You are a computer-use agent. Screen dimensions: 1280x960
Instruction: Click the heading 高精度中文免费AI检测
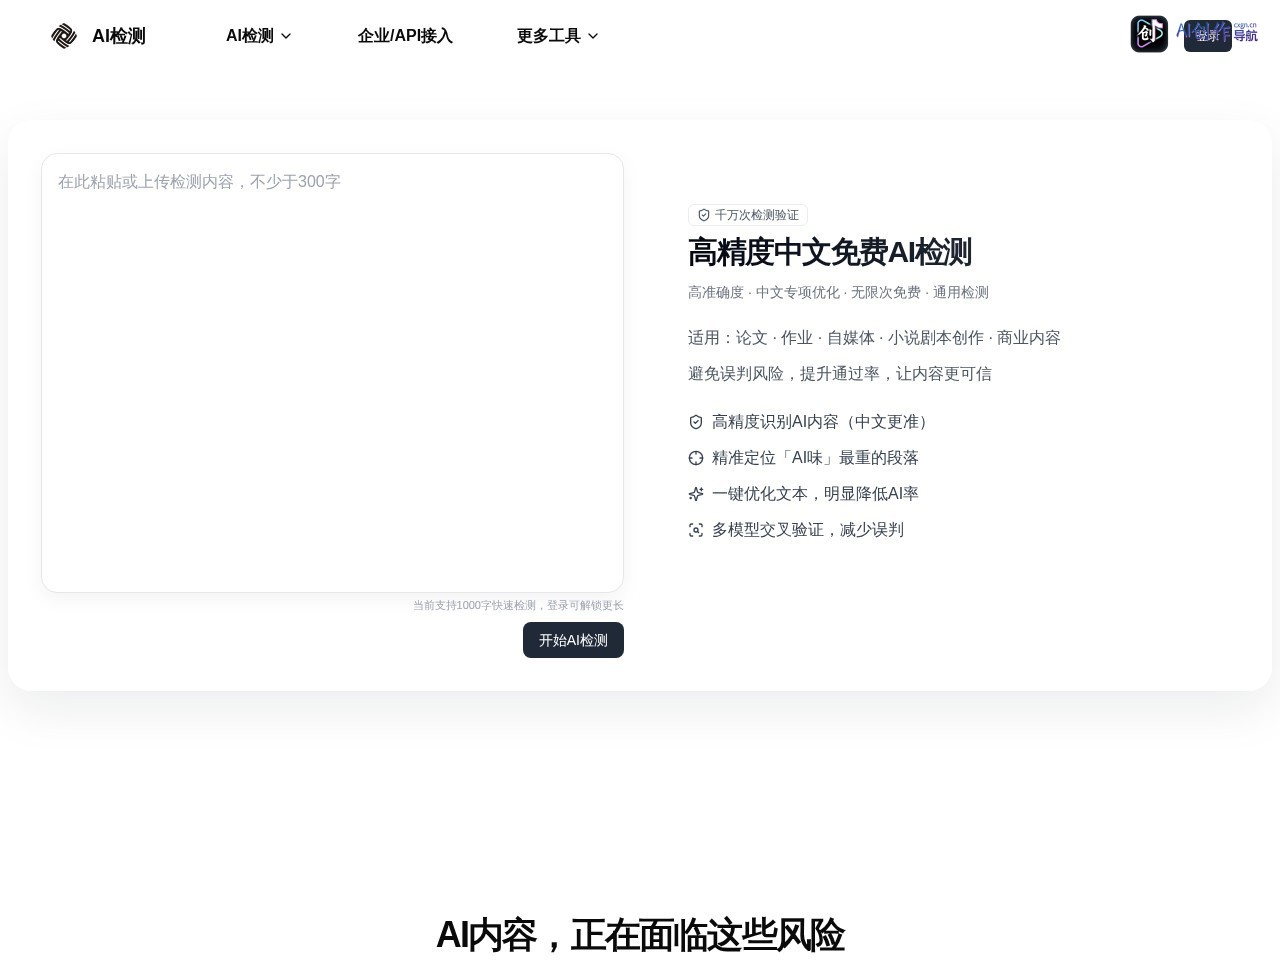click(x=830, y=252)
